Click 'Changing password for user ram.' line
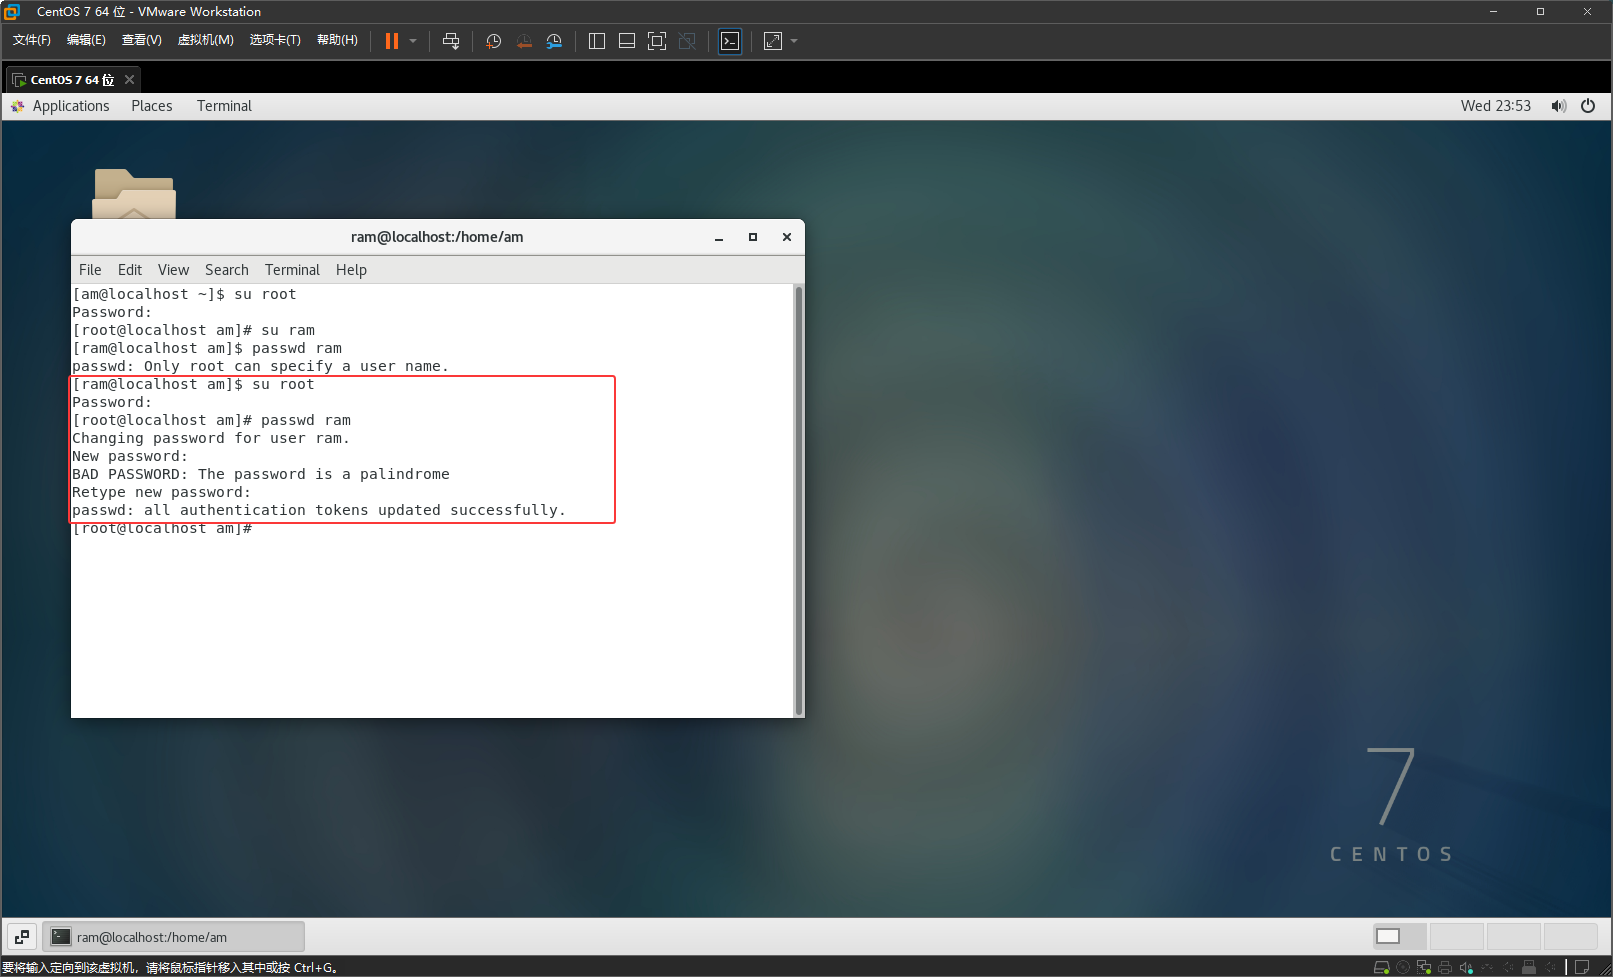The width and height of the screenshot is (1613, 977). coord(211,438)
